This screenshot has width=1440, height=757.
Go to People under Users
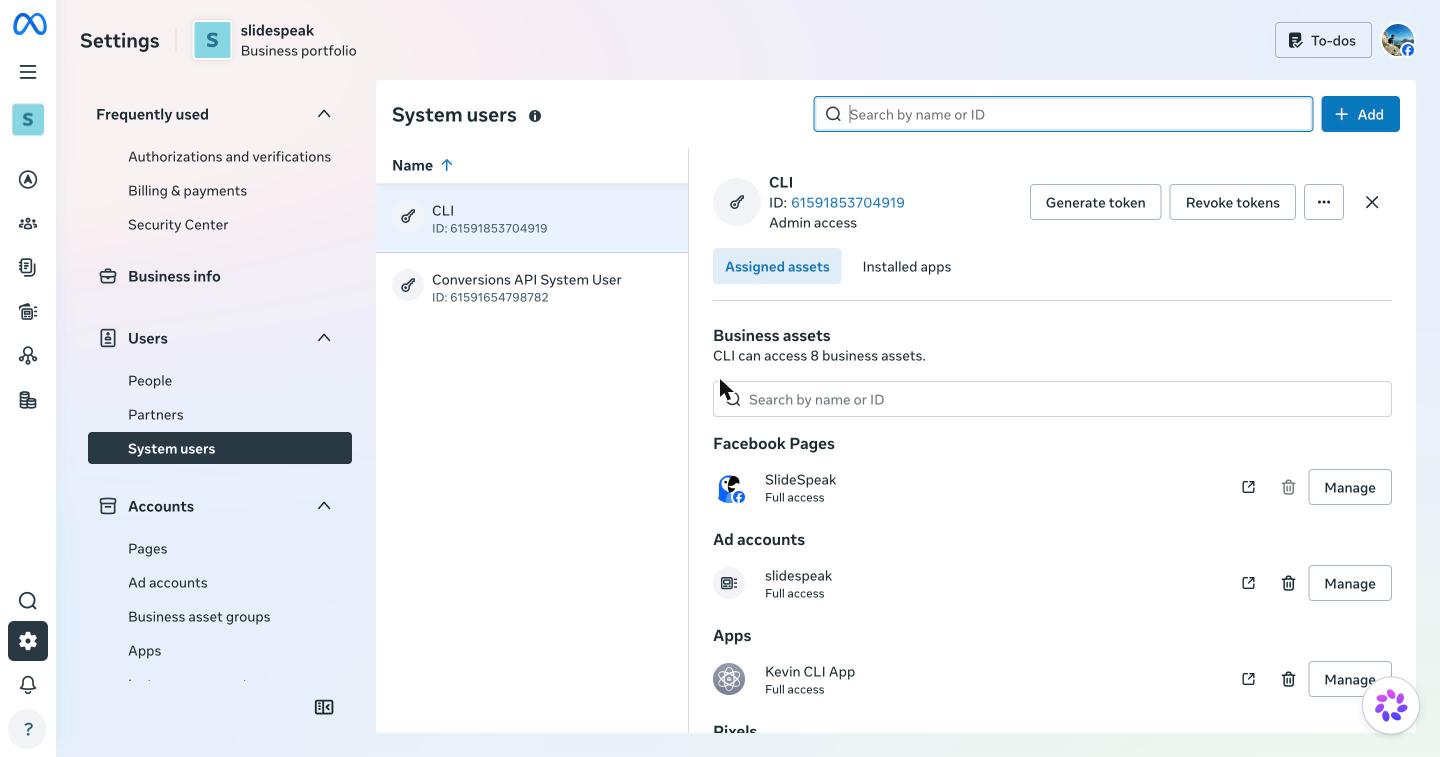[x=150, y=381]
